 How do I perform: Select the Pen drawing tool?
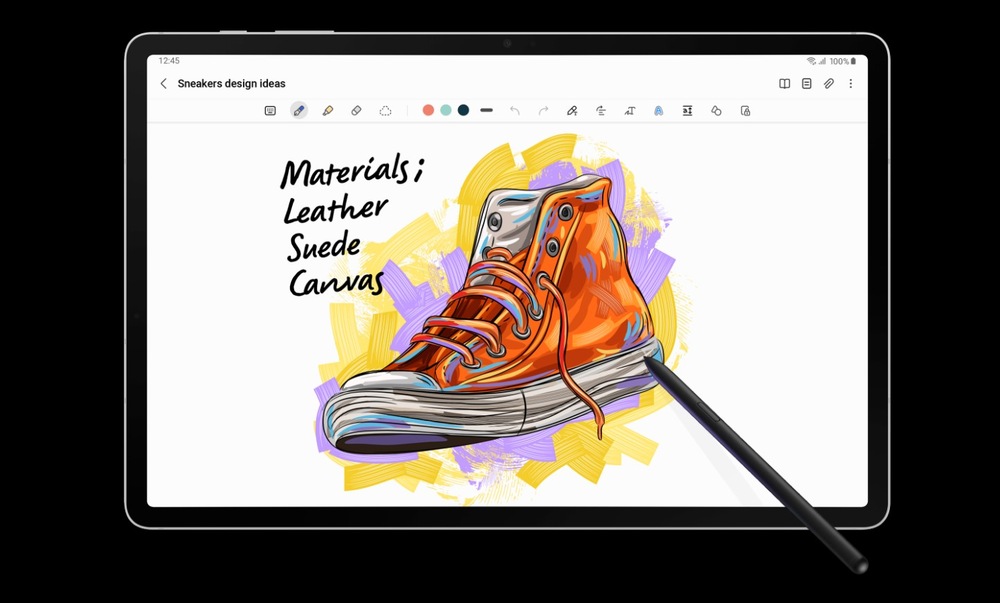coord(299,110)
